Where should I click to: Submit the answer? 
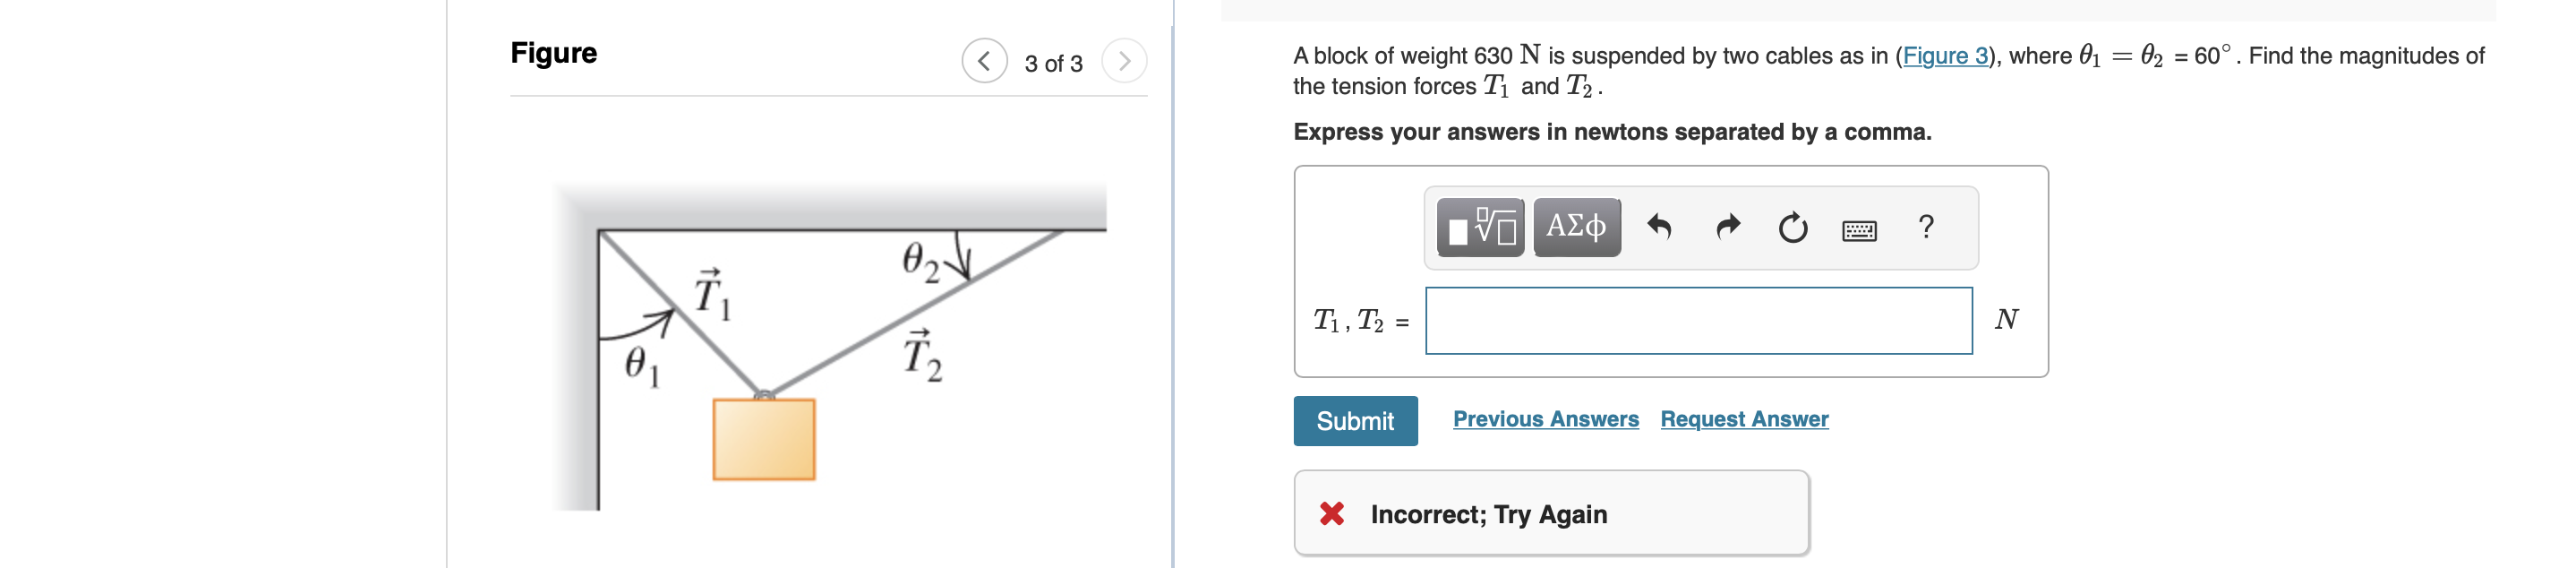pos(1356,420)
